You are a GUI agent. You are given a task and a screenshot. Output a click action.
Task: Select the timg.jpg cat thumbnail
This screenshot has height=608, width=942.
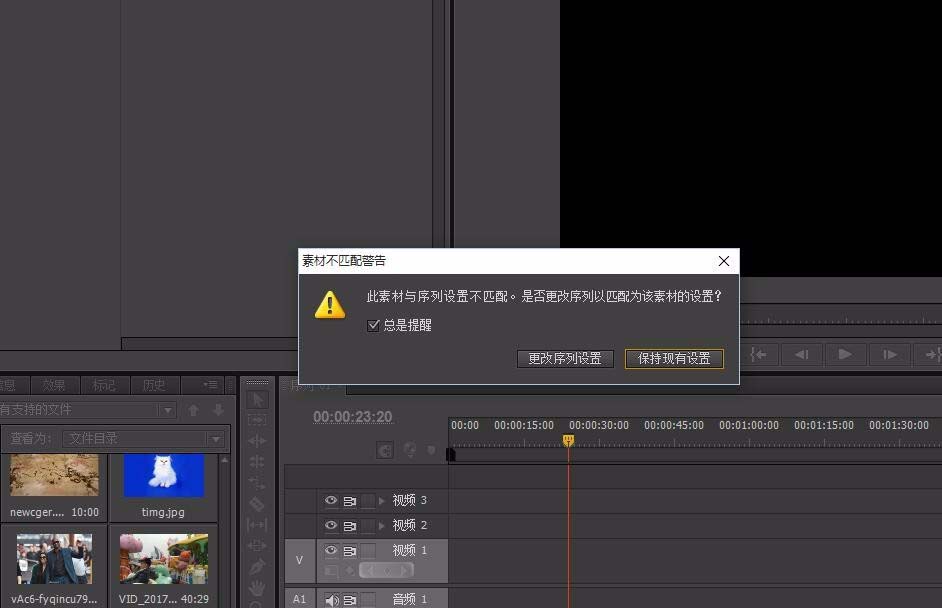(x=164, y=475)
